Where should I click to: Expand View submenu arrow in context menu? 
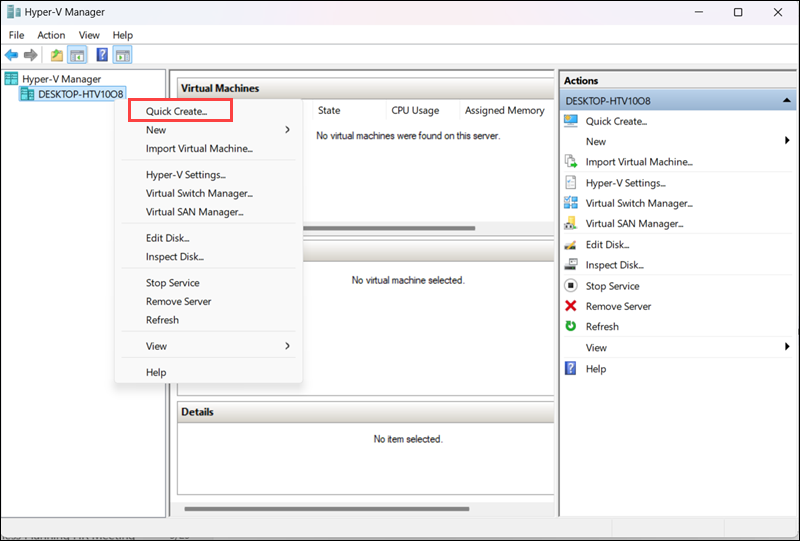pyautogui.click(x=287, y=346)
